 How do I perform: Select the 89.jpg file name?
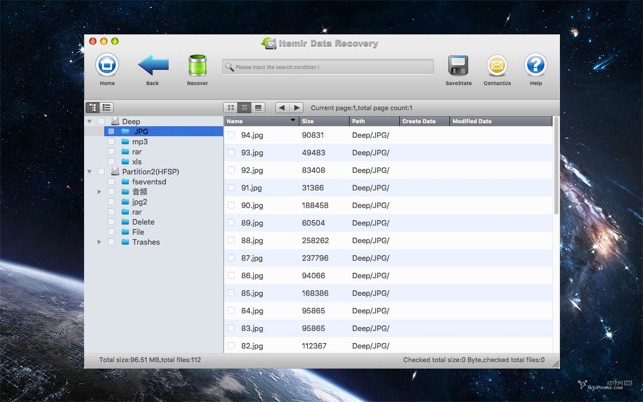[252, 223]
